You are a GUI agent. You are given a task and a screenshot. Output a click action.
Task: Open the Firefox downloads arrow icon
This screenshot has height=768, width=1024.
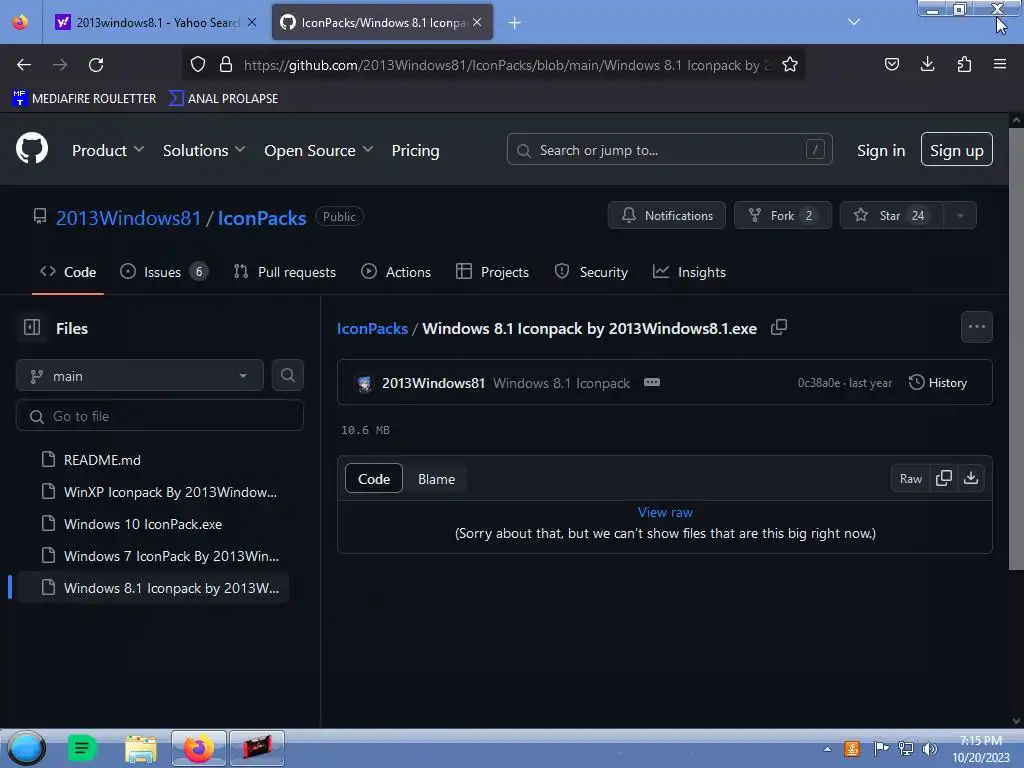point(927,64)
